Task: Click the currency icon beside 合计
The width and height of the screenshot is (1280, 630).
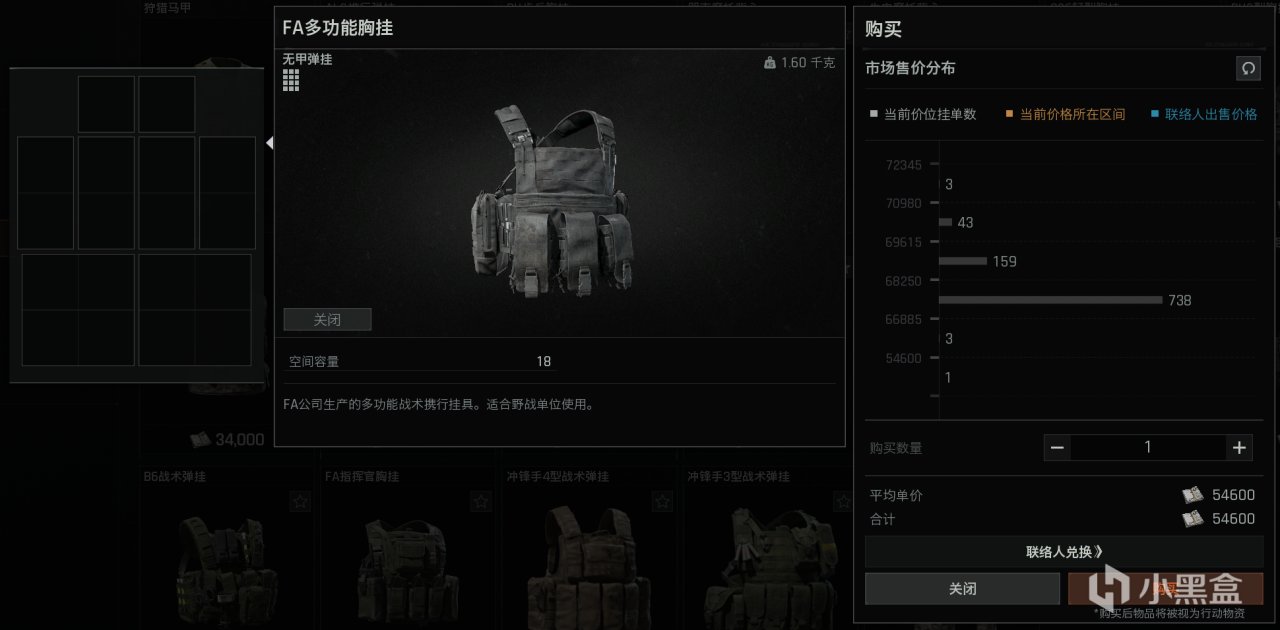Action: coord(1193,519)
